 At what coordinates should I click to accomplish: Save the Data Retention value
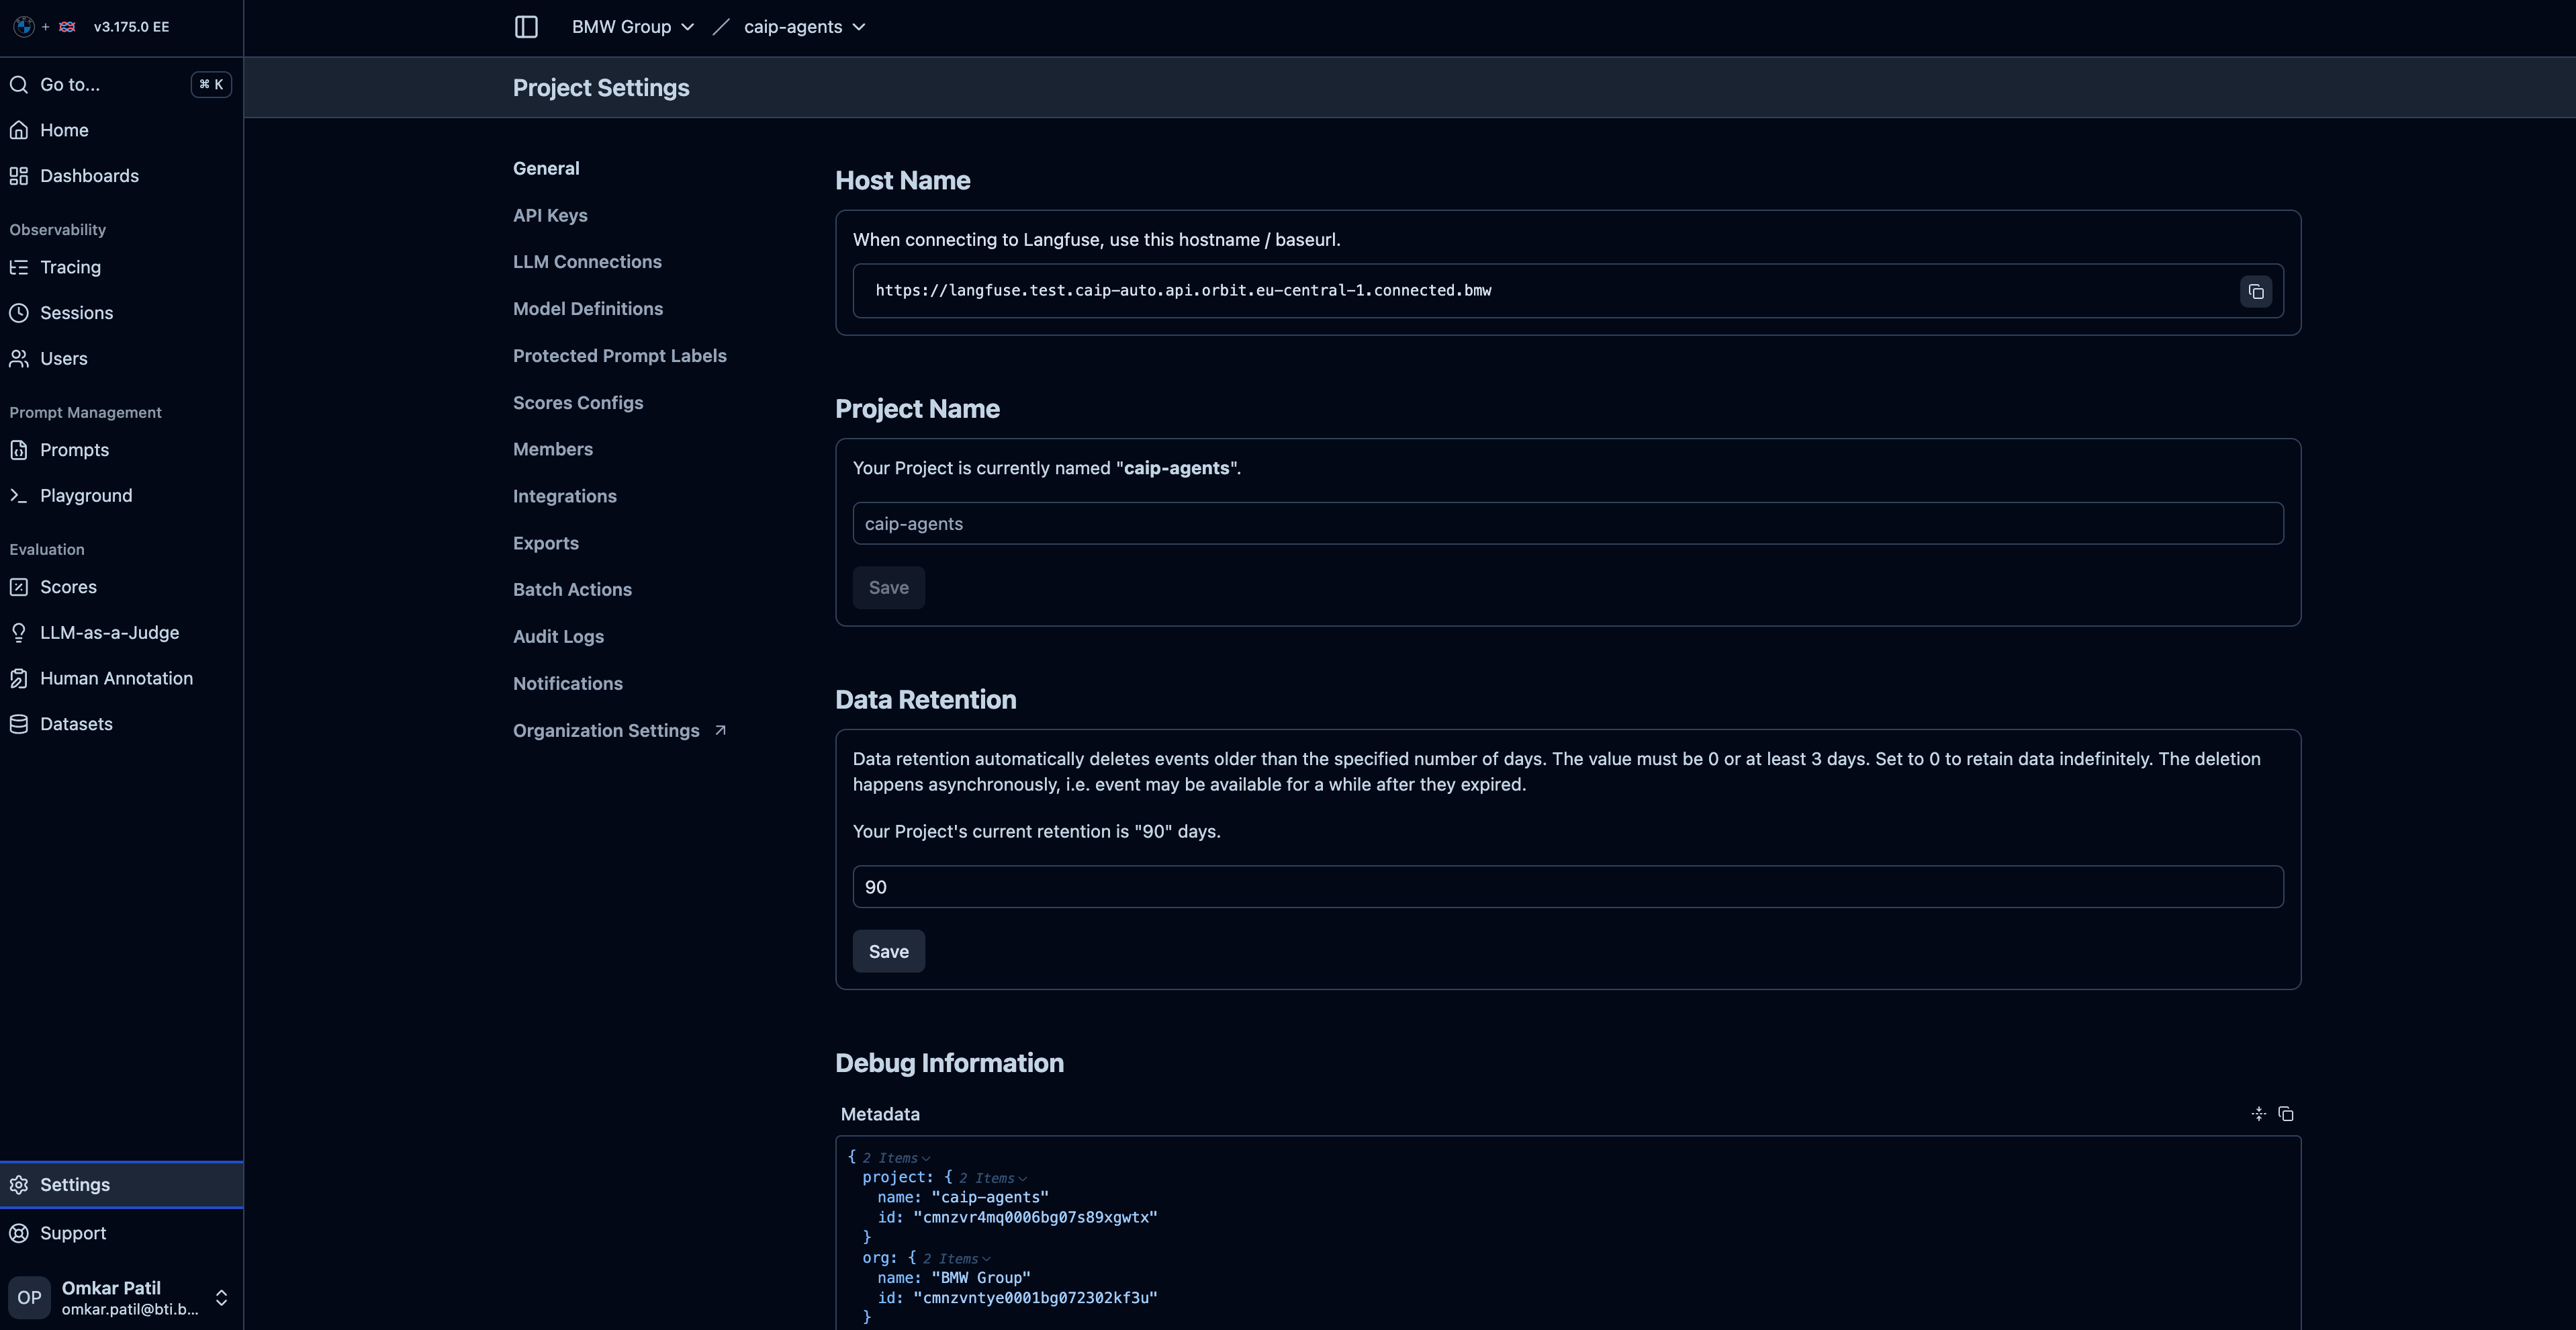click(889, 951)
